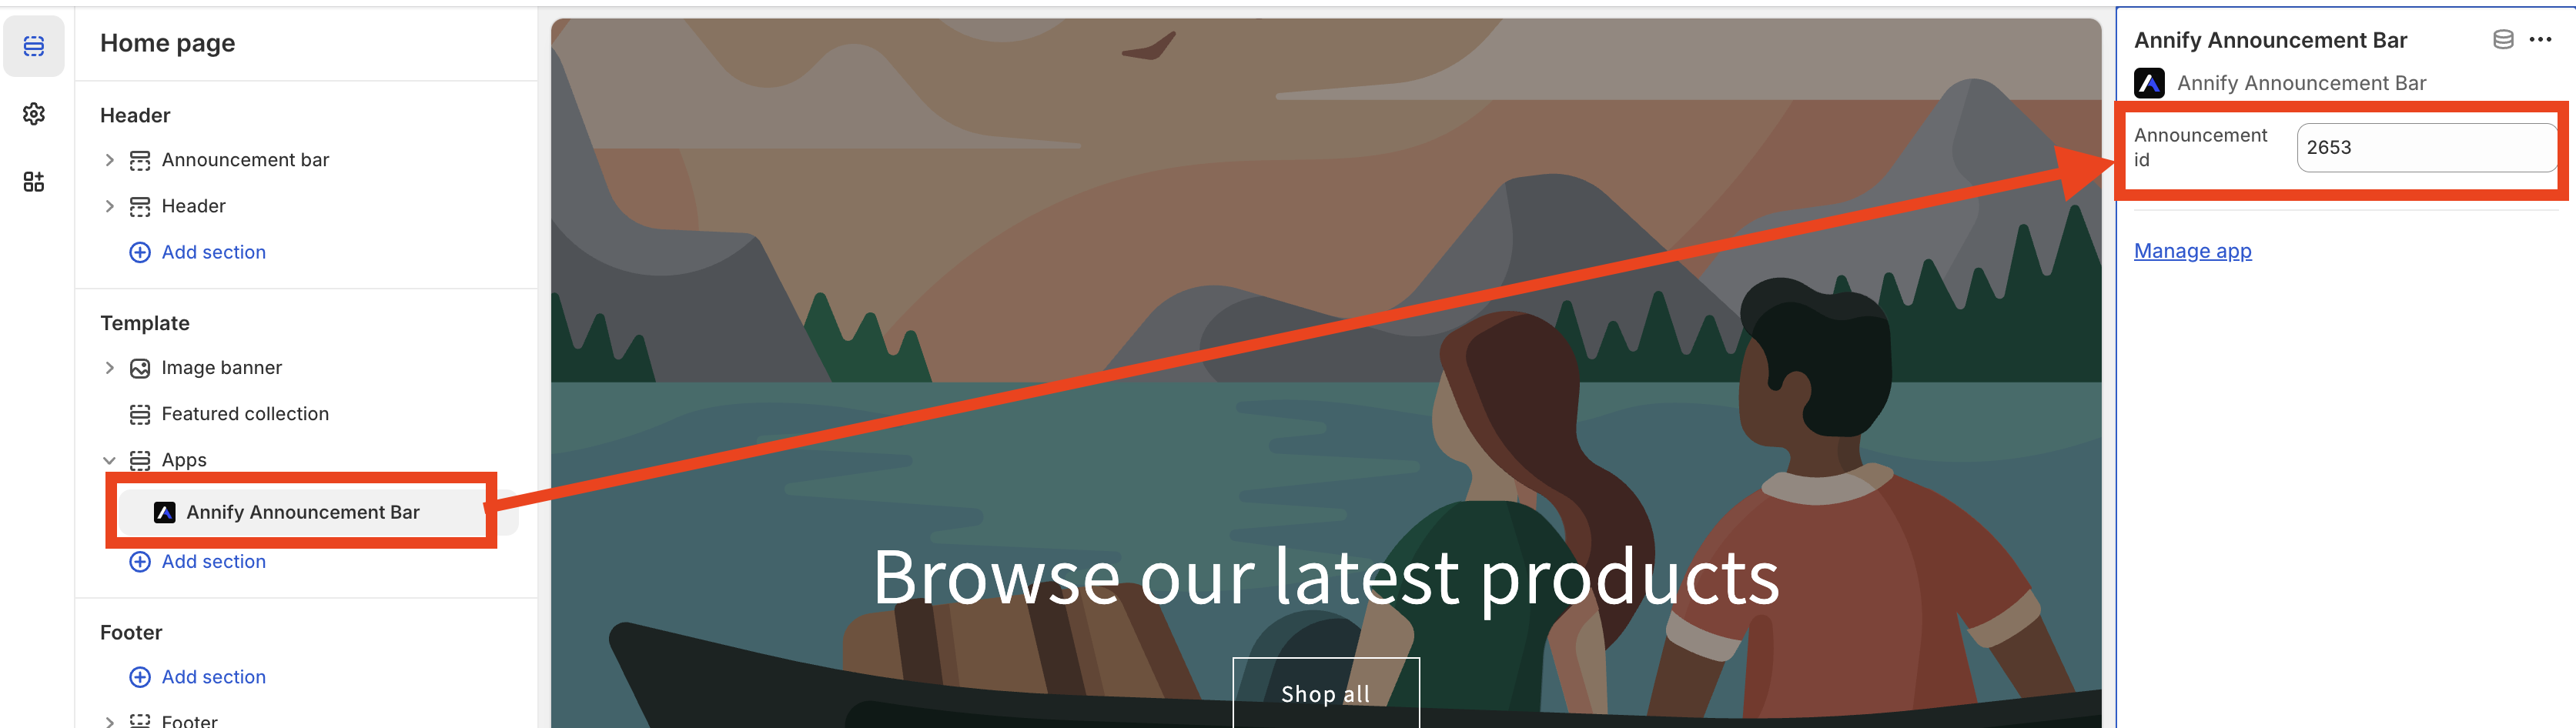The image size is (2576, 728).
Task: Click the plus icon under Header group
Action: point(140,252)
